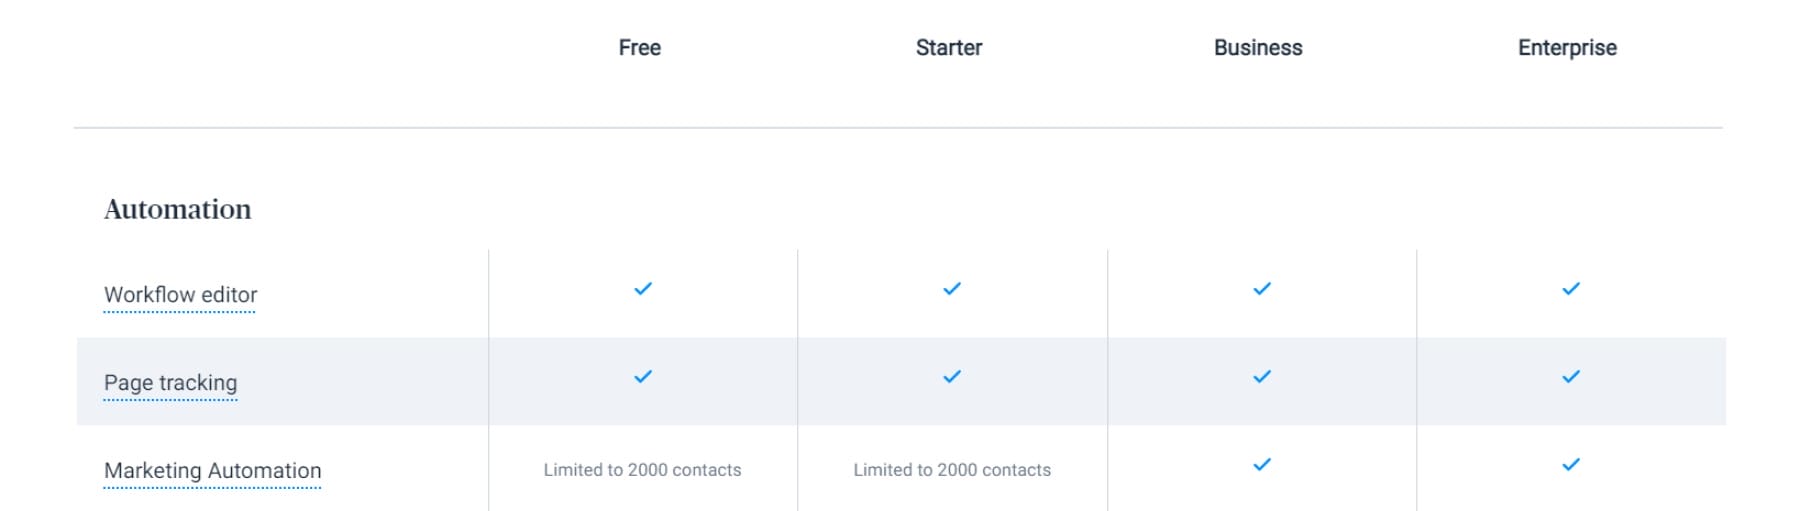The image size is (1800, 511).
Task: Open the Workflow editor feature link
Action: 180,295
